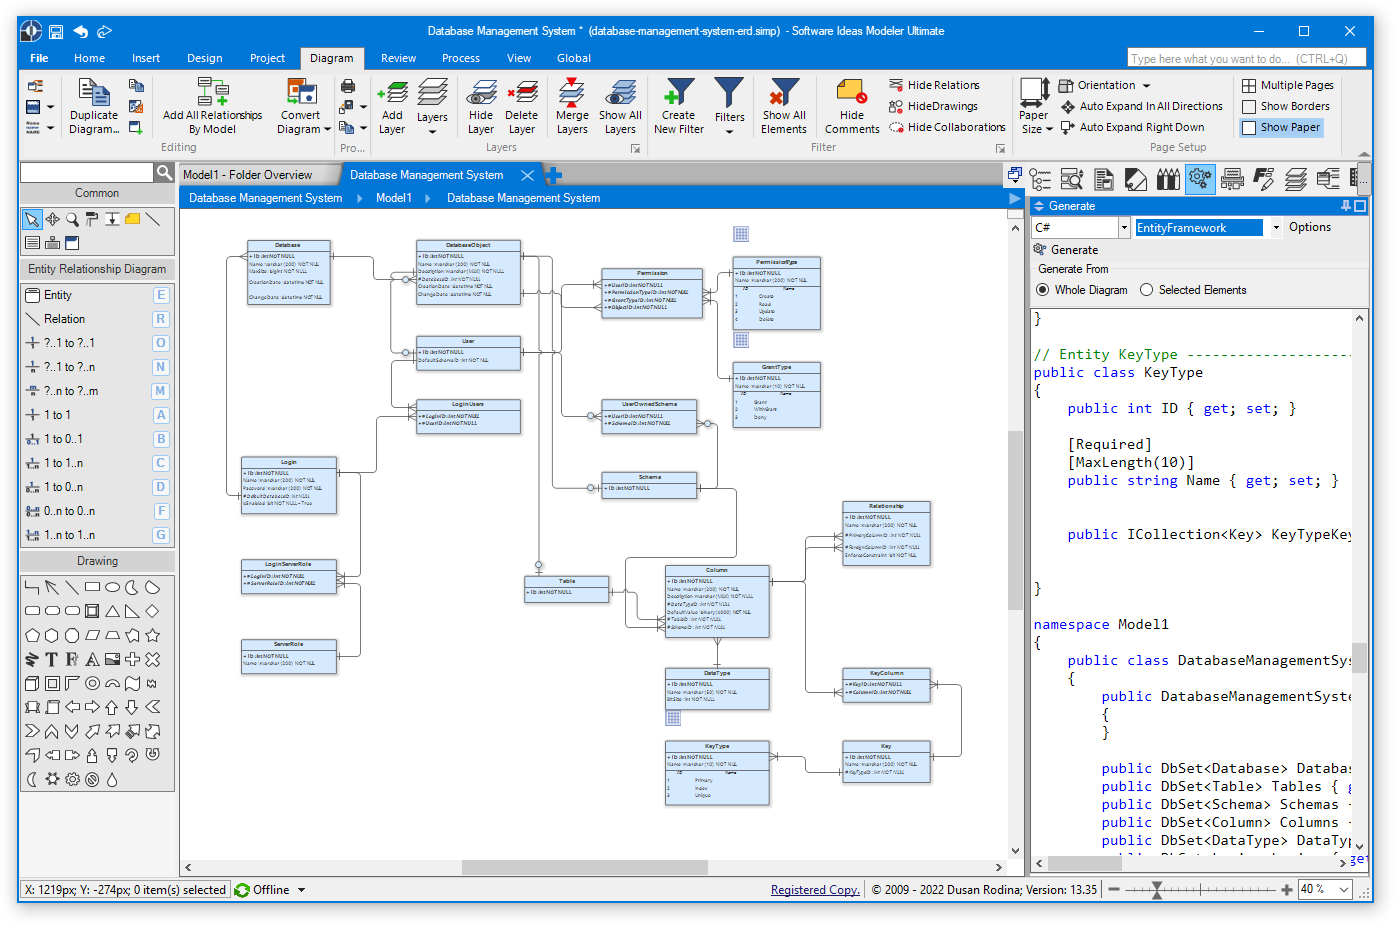Open the C# language dropdown
1395x925 pixels.
tap(1122, 227)
